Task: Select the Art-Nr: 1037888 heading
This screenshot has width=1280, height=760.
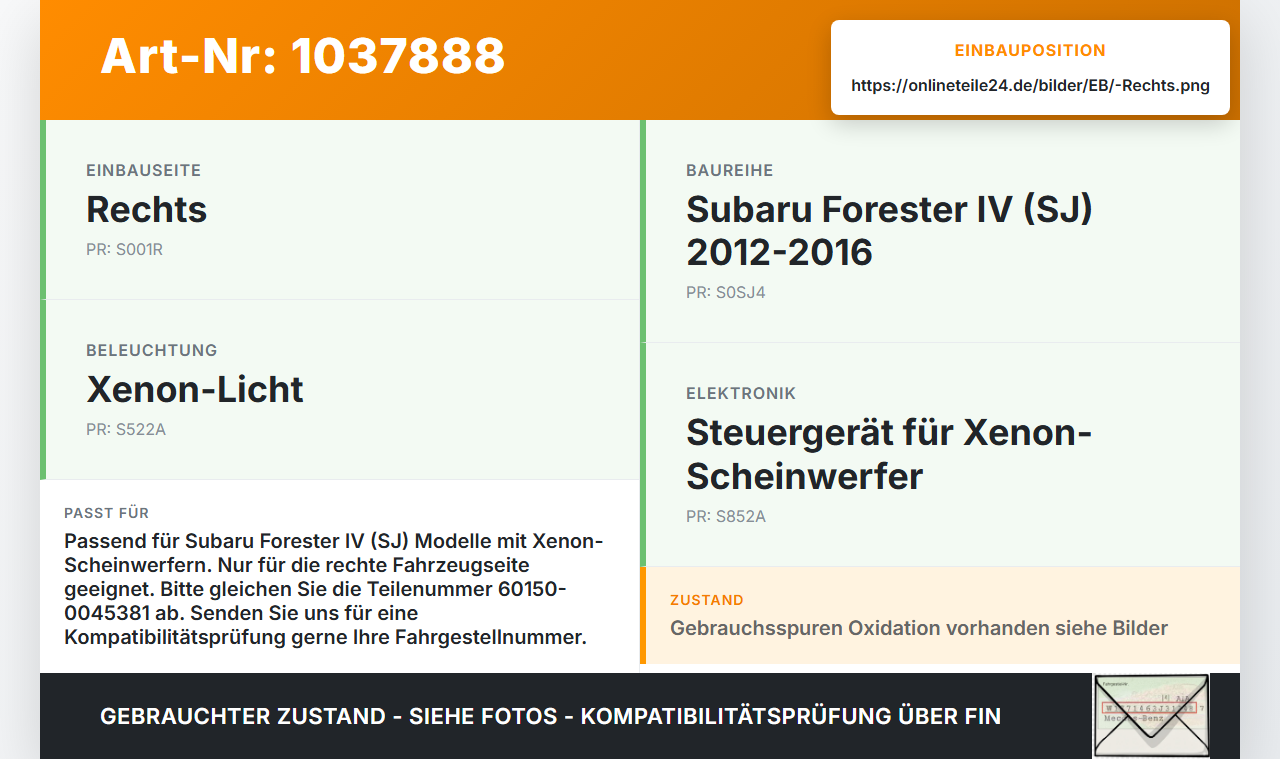Action: [303, 56]
